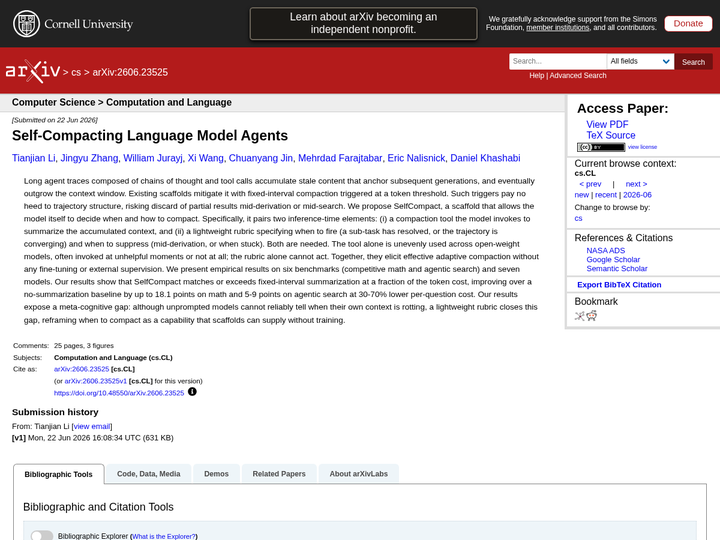Click the paper title Self-Compacting Language Model Agents
Image resolution: width=720 pixels, height=540 pixels.
coord(150,135)
